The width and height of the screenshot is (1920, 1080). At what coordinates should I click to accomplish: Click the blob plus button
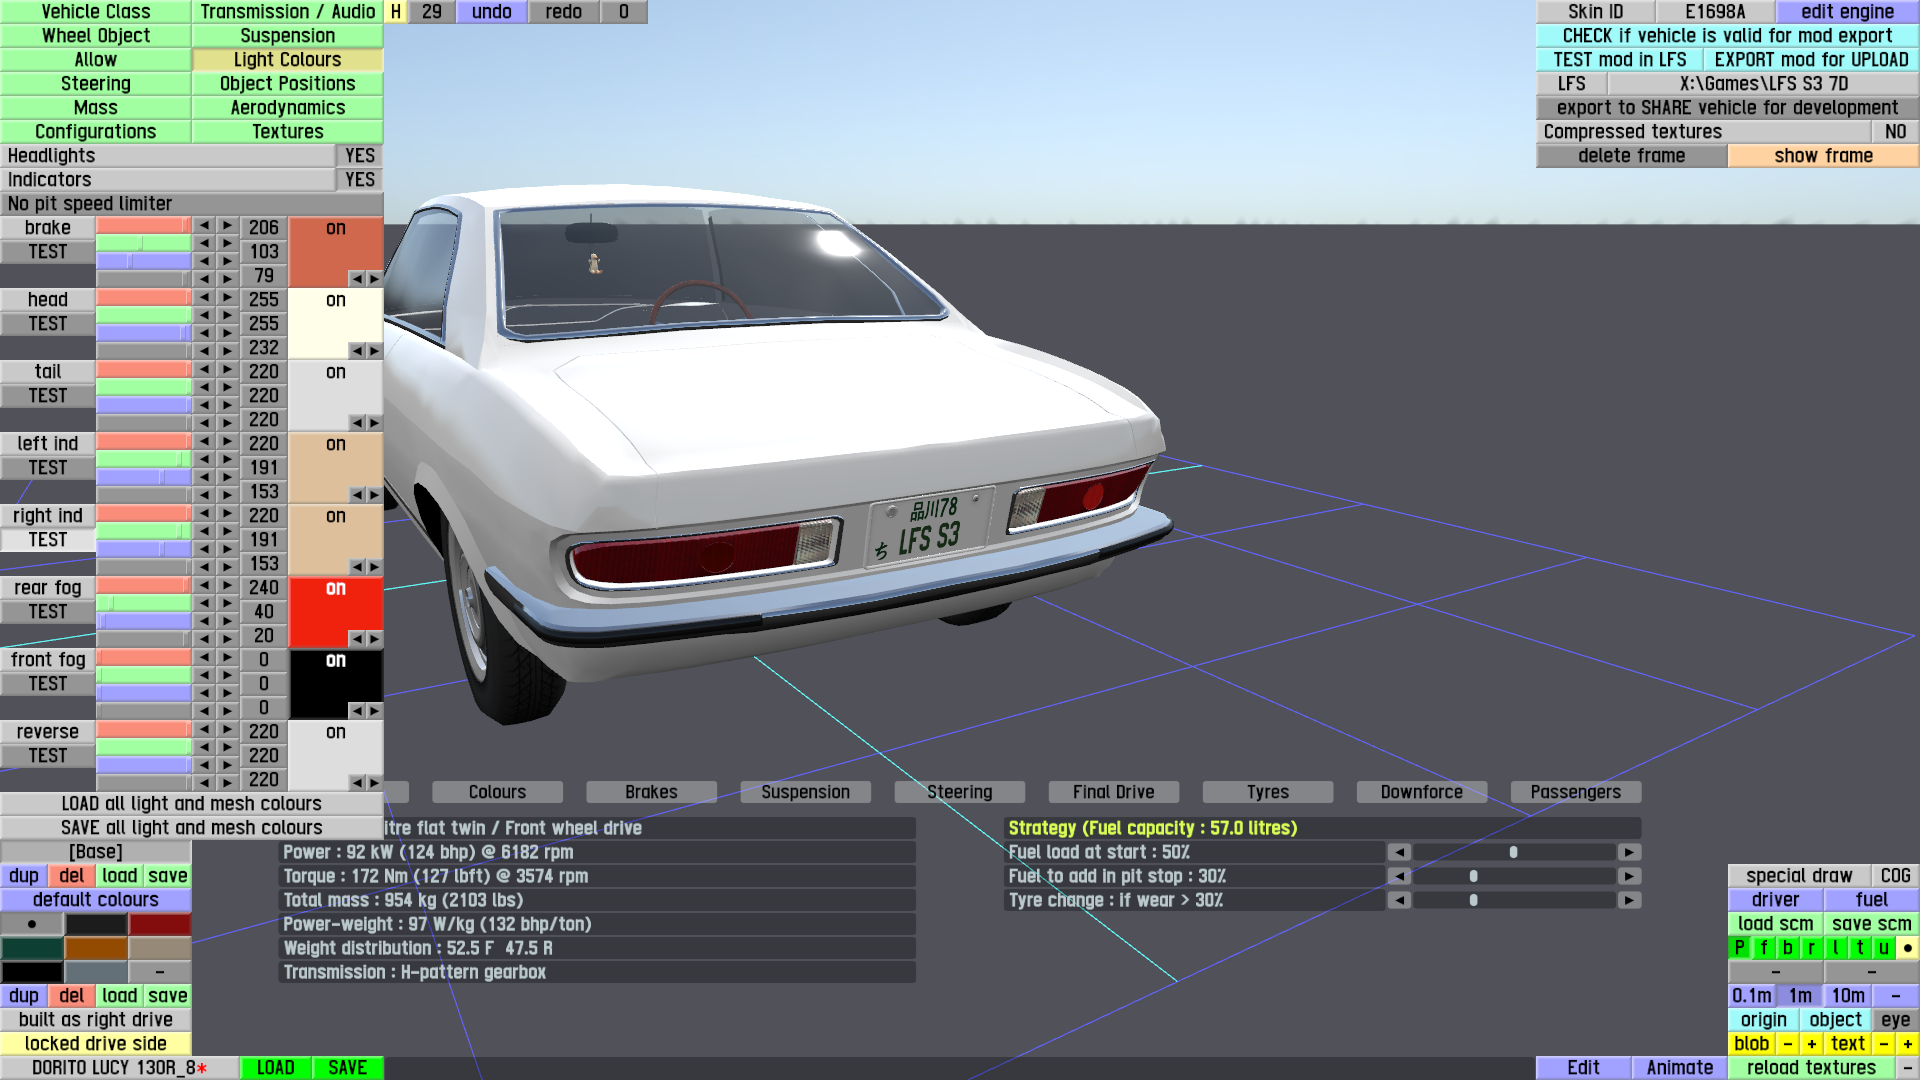pyautogui.click(x=1811, y=1044)
